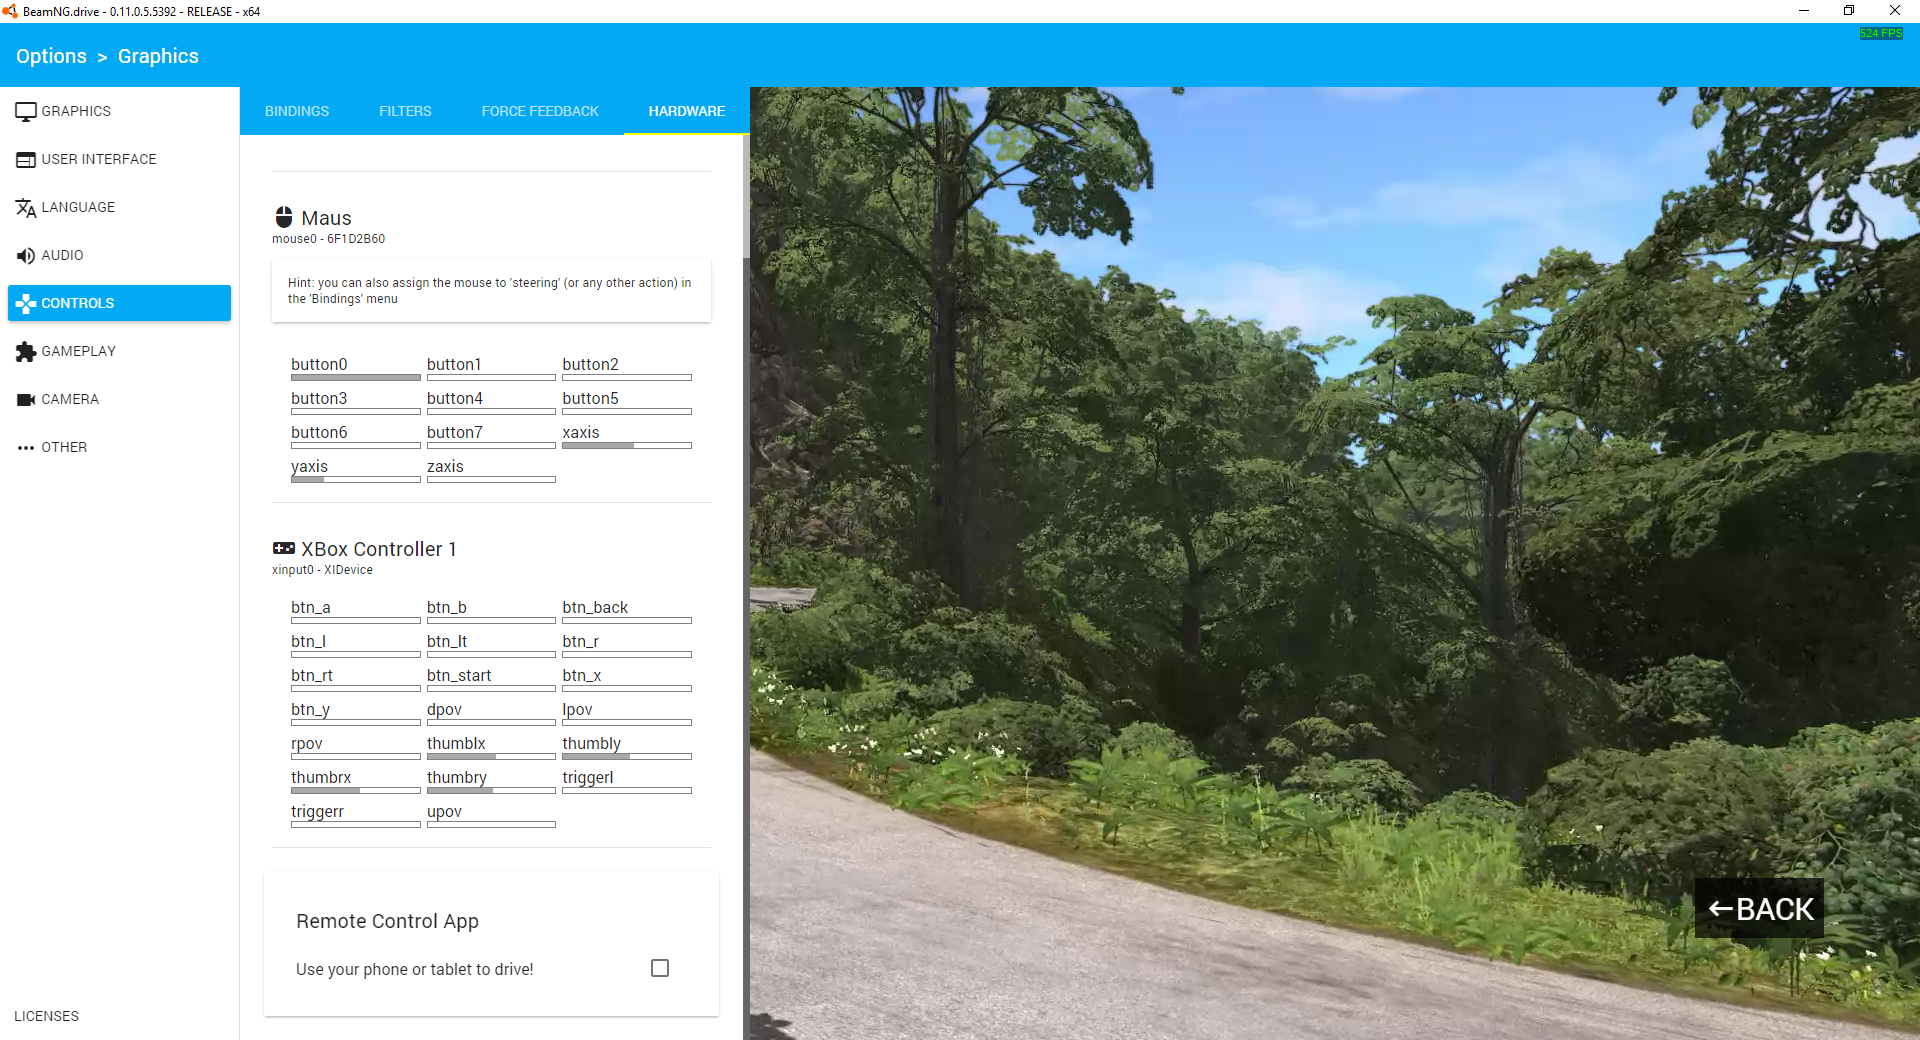
Task: Click the upov controller label
Action: [444, 811]
